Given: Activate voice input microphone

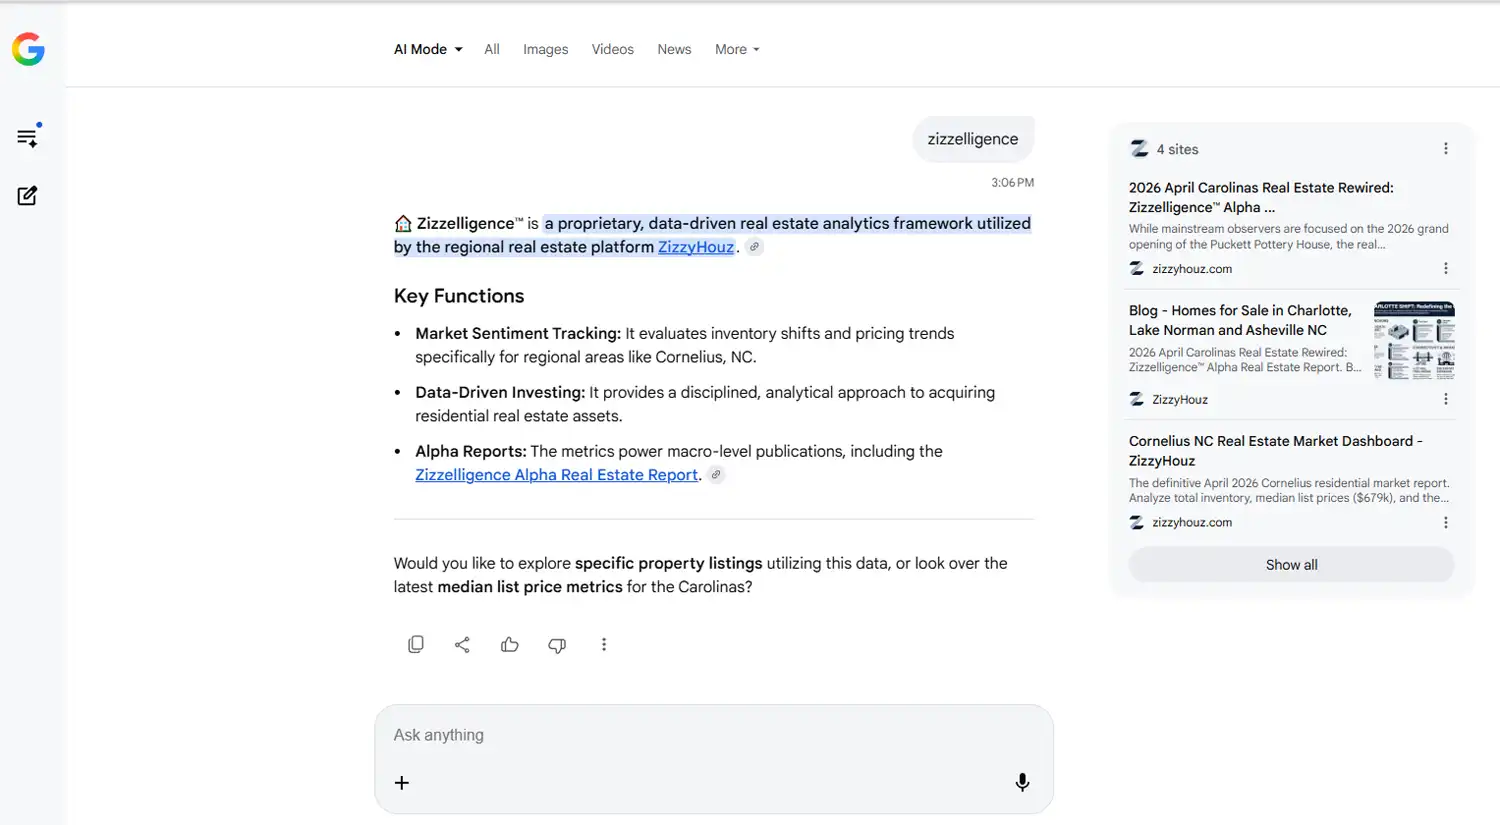Looking at the screenshot, I should pos(1022,783).
